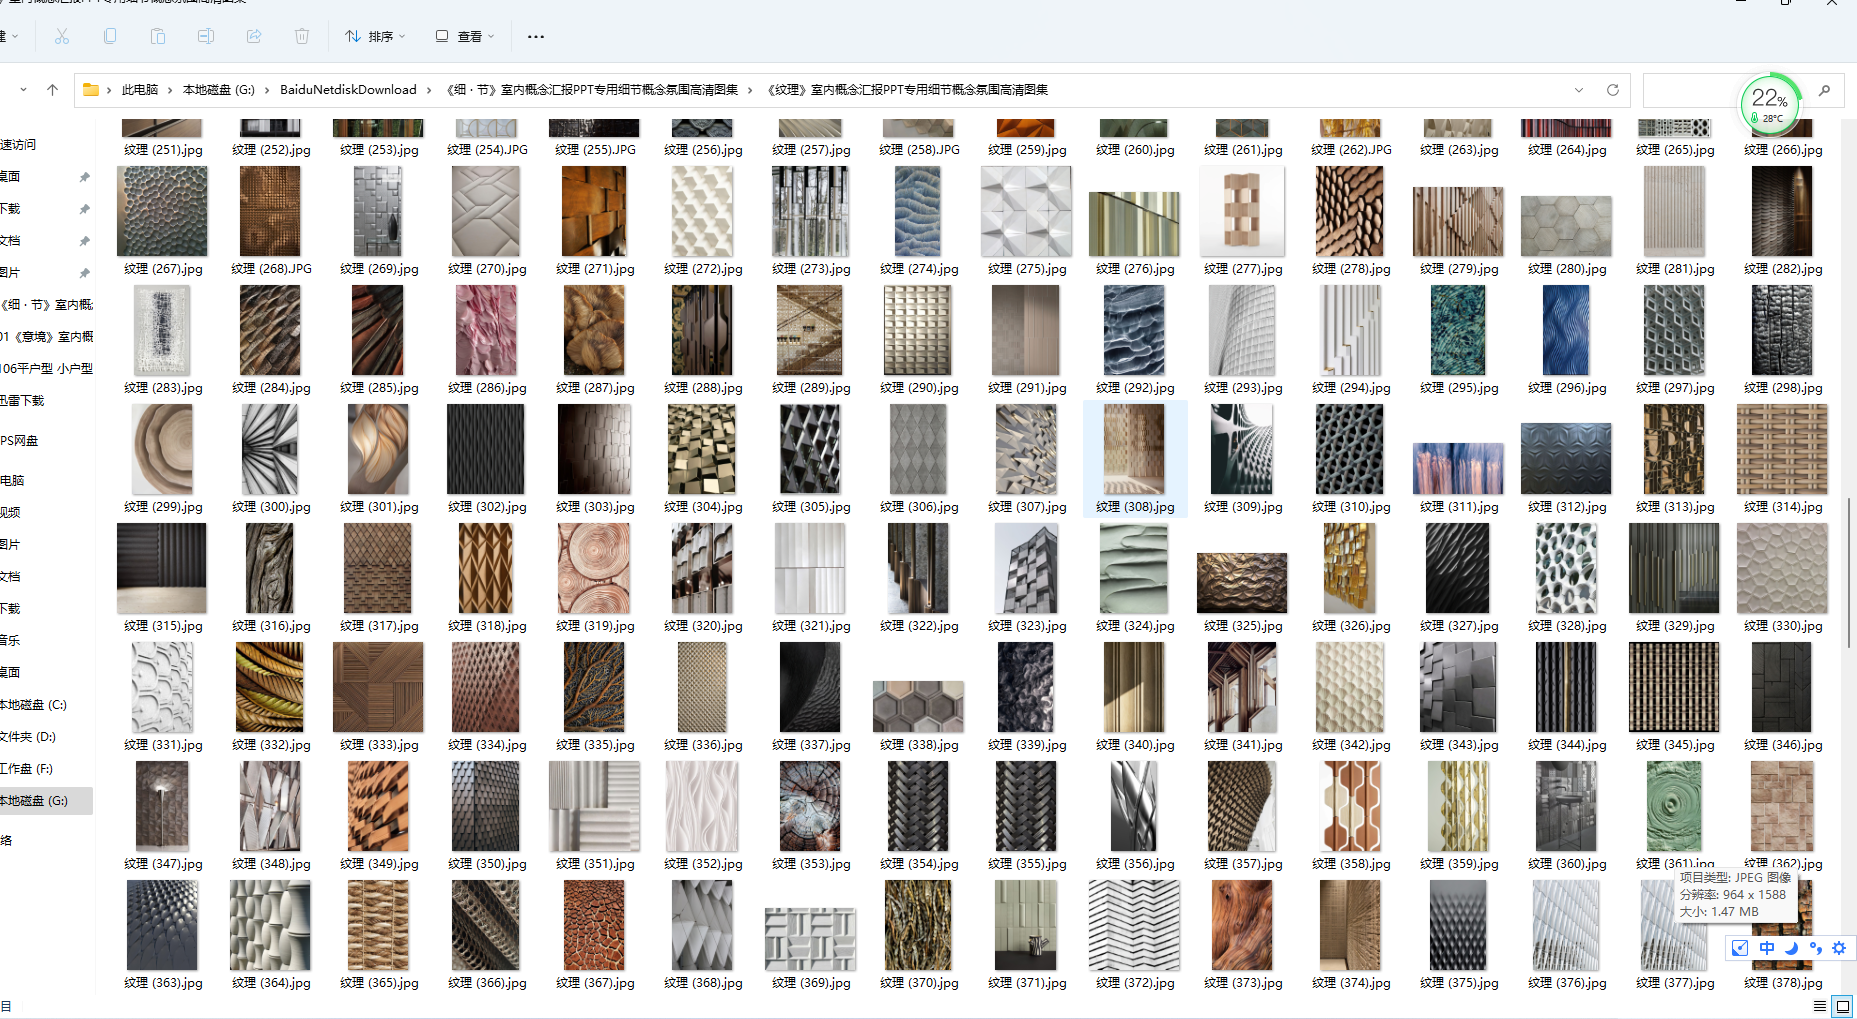Open 《意境》室内概 sidebar folder
This screenshot has height=1019, width=1857.
tap(46, 337)
